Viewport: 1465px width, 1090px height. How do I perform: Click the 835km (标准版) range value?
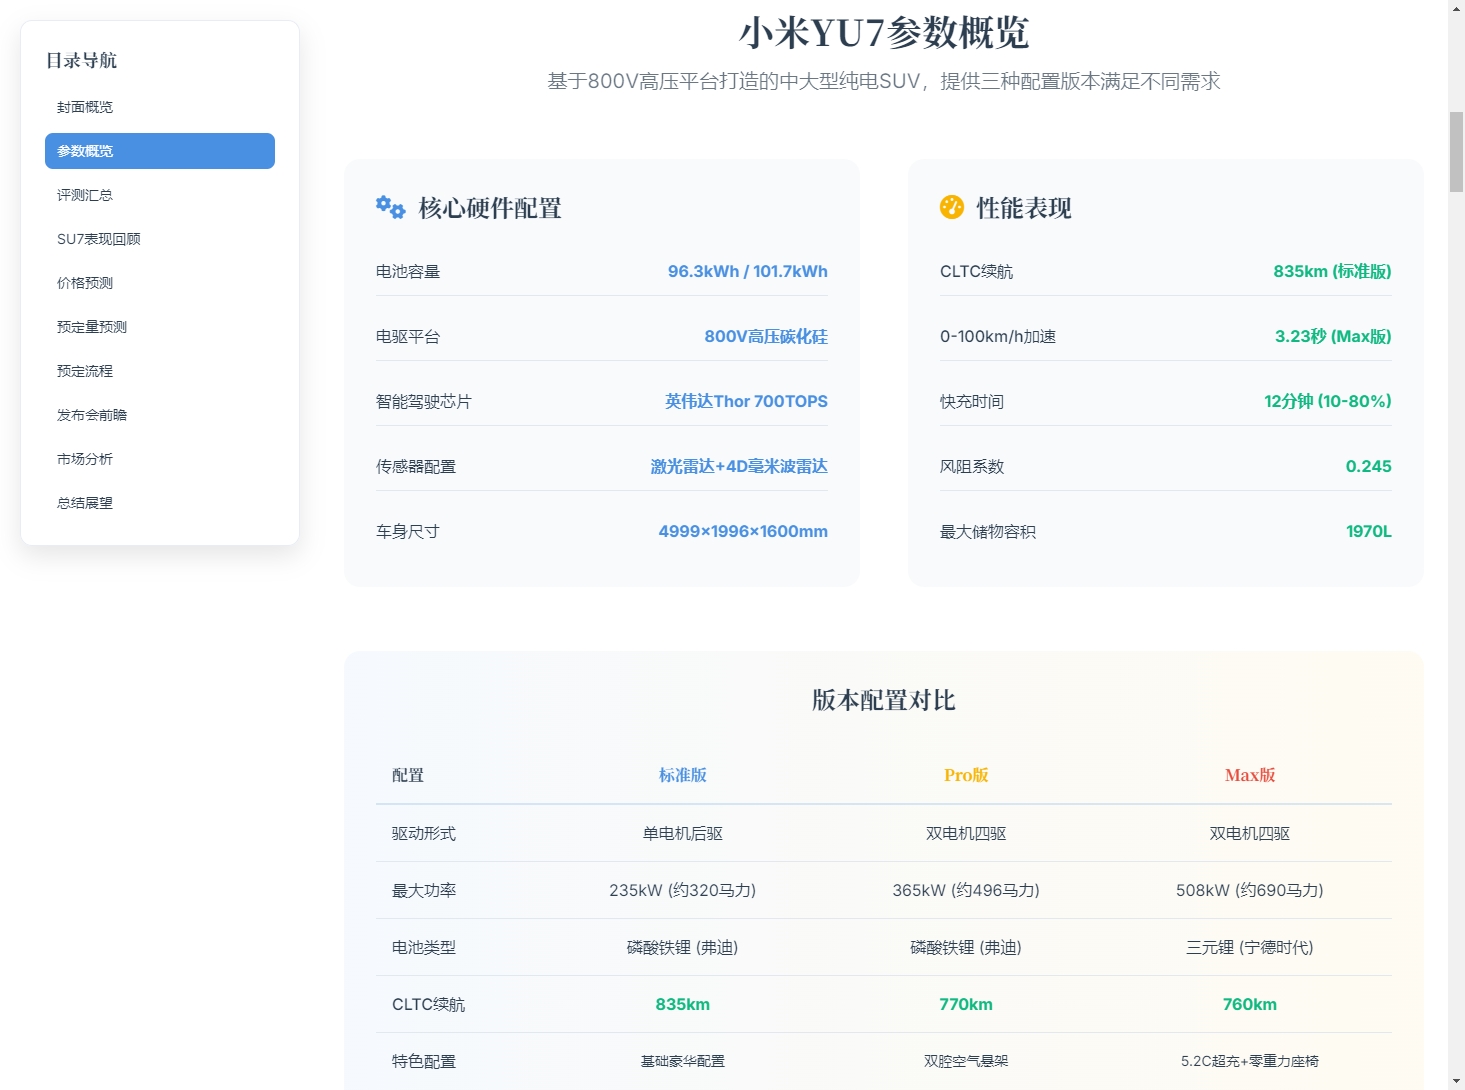(1332, 271)
